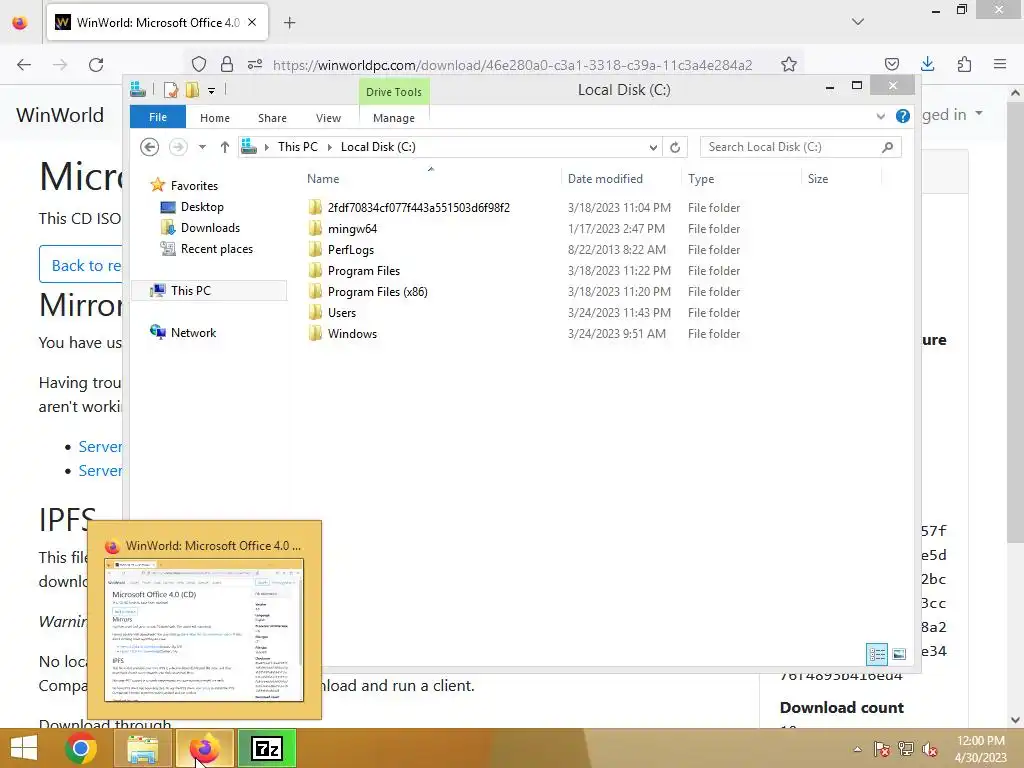The width and height of the screenshot is (1024, 768).
Task: Click the Properties quick access toolbar icon
Action: point(170,89)
